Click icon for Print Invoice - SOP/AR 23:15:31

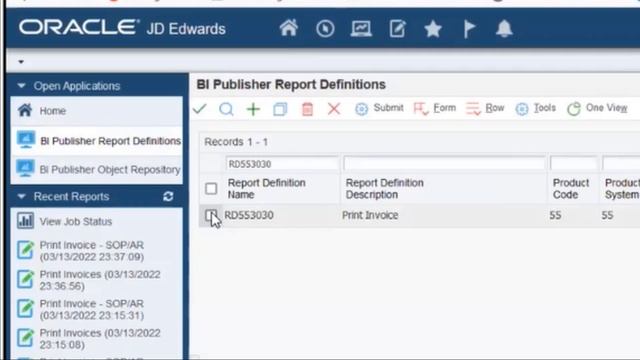tap(25, 309)
